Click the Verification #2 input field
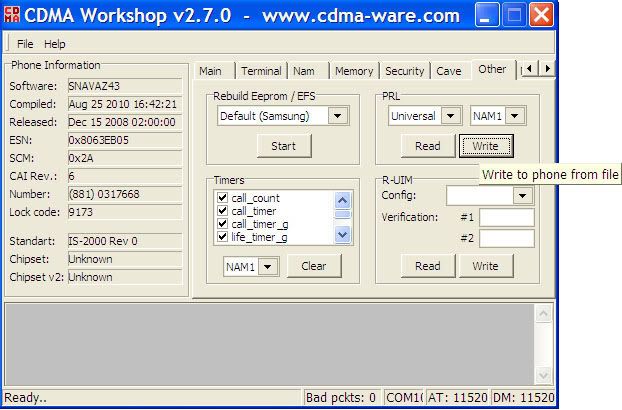This screenshot has height=410, width=622. tap(507, 238)
